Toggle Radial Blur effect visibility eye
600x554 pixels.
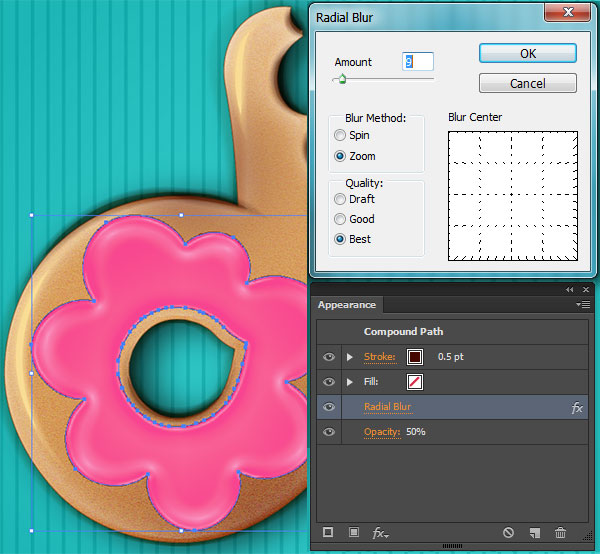330,407
